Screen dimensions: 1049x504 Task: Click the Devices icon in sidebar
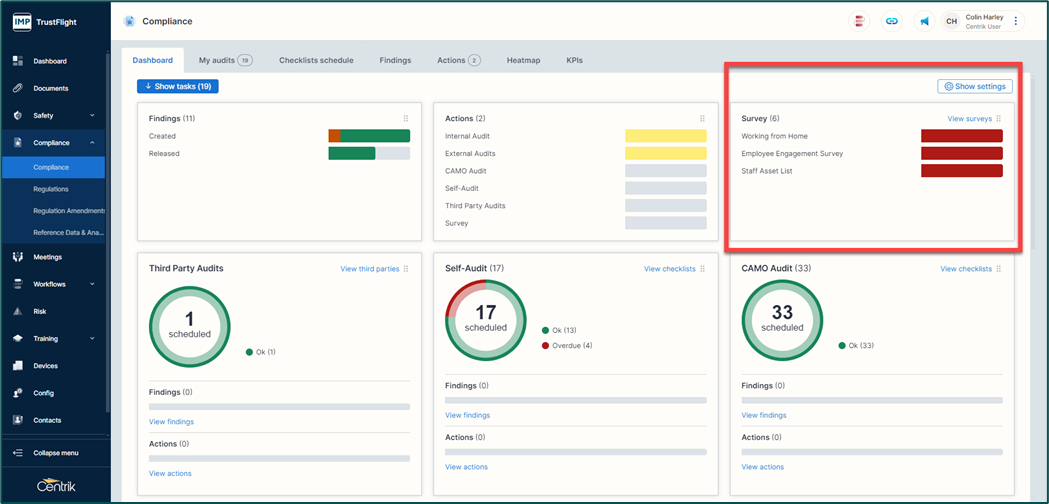pyautogui.click(x=17, y=366)
